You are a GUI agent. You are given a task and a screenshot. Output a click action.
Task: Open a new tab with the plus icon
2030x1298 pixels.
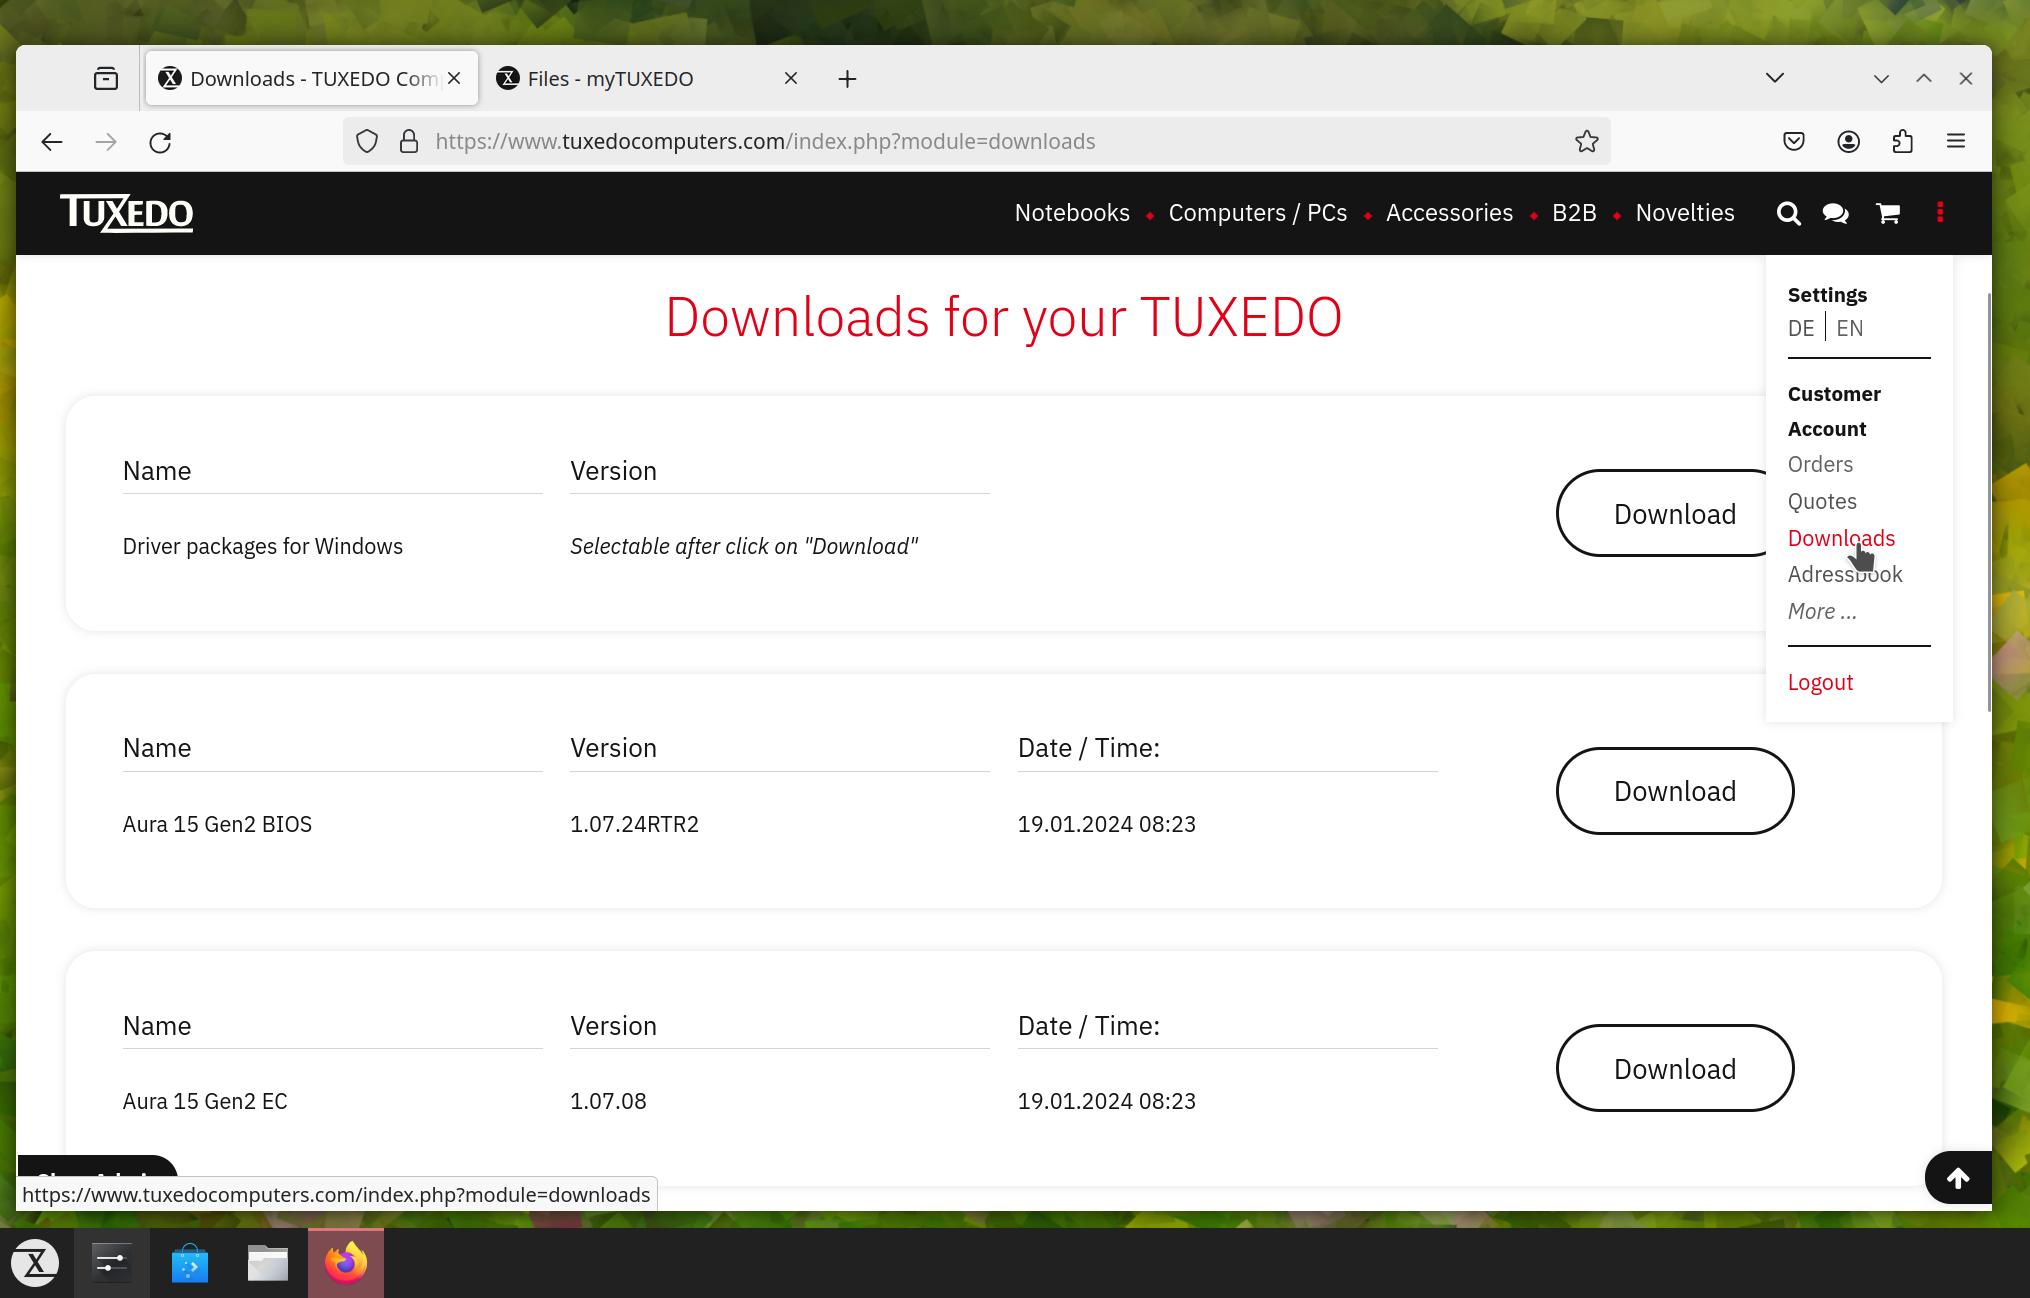(847, 79)
